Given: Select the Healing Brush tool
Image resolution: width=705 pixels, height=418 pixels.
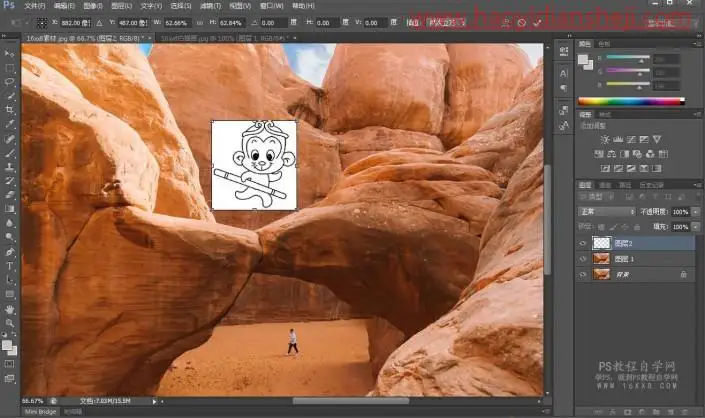Looking at the screenshot, I should click(9, 139).
